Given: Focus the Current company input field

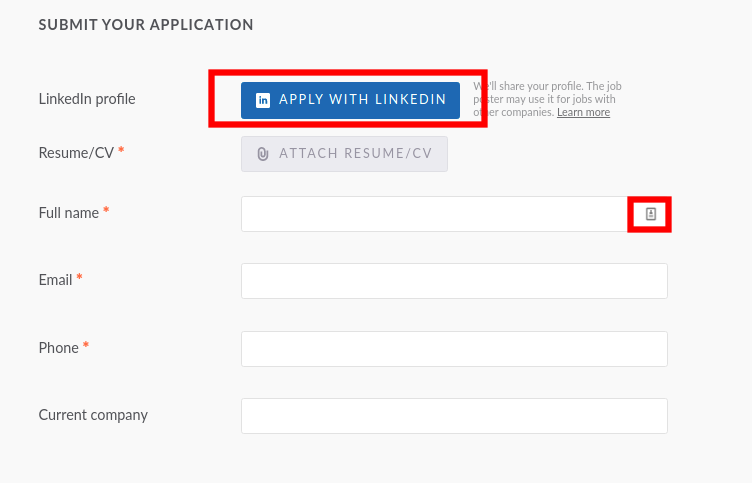Looking at the screenshot, I should point(454,416).
